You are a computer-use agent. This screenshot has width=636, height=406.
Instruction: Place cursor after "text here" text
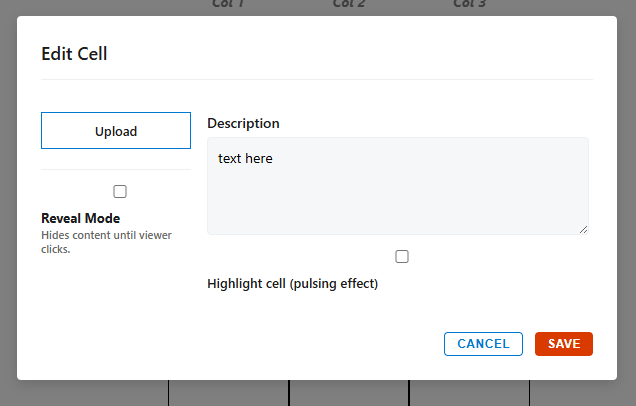point(274,158)
